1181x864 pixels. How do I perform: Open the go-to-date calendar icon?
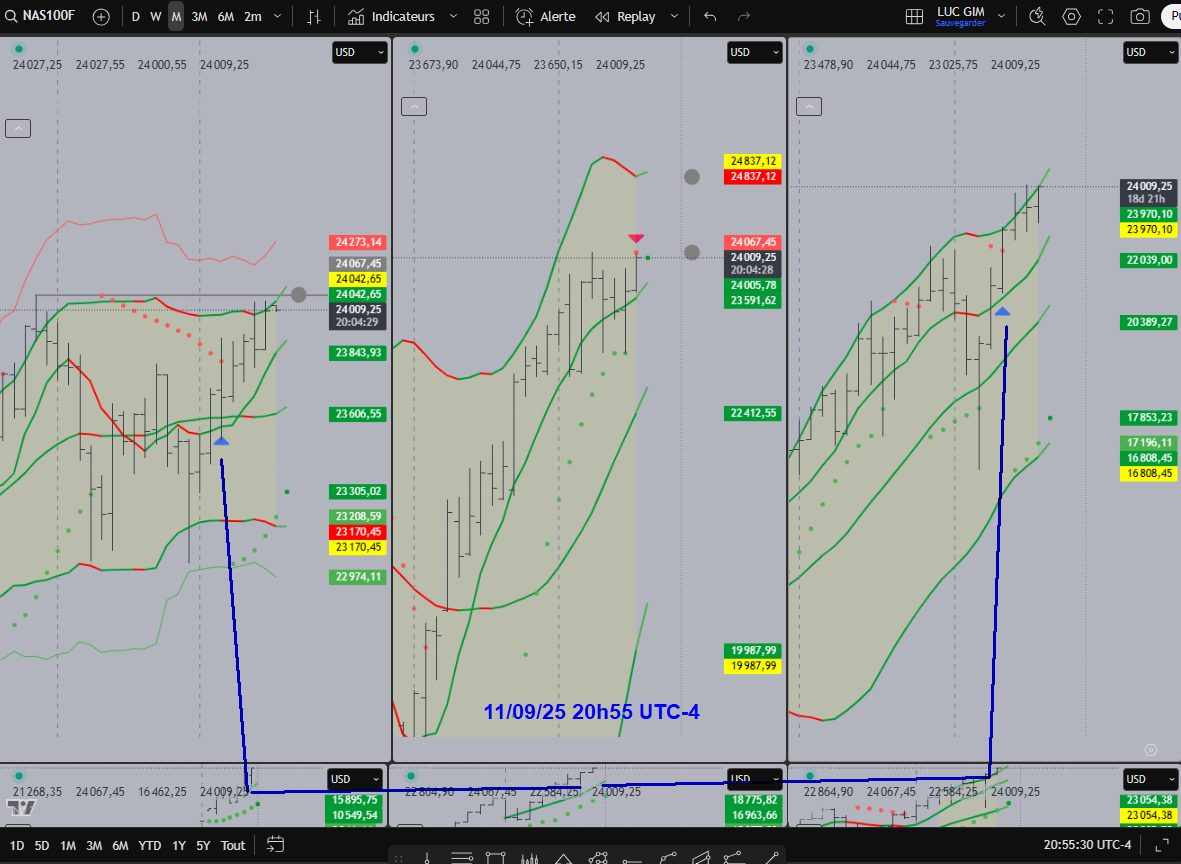tap(275, 844)
